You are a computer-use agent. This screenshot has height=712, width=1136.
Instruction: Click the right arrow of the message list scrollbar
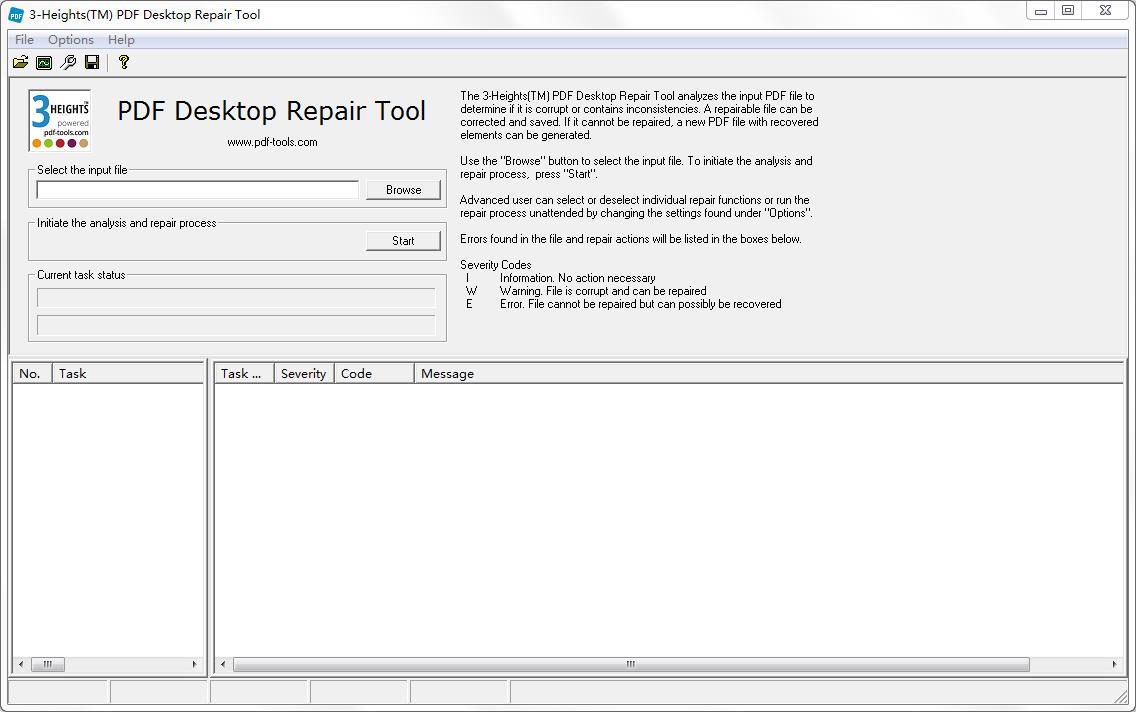(x=1114, y=664)
